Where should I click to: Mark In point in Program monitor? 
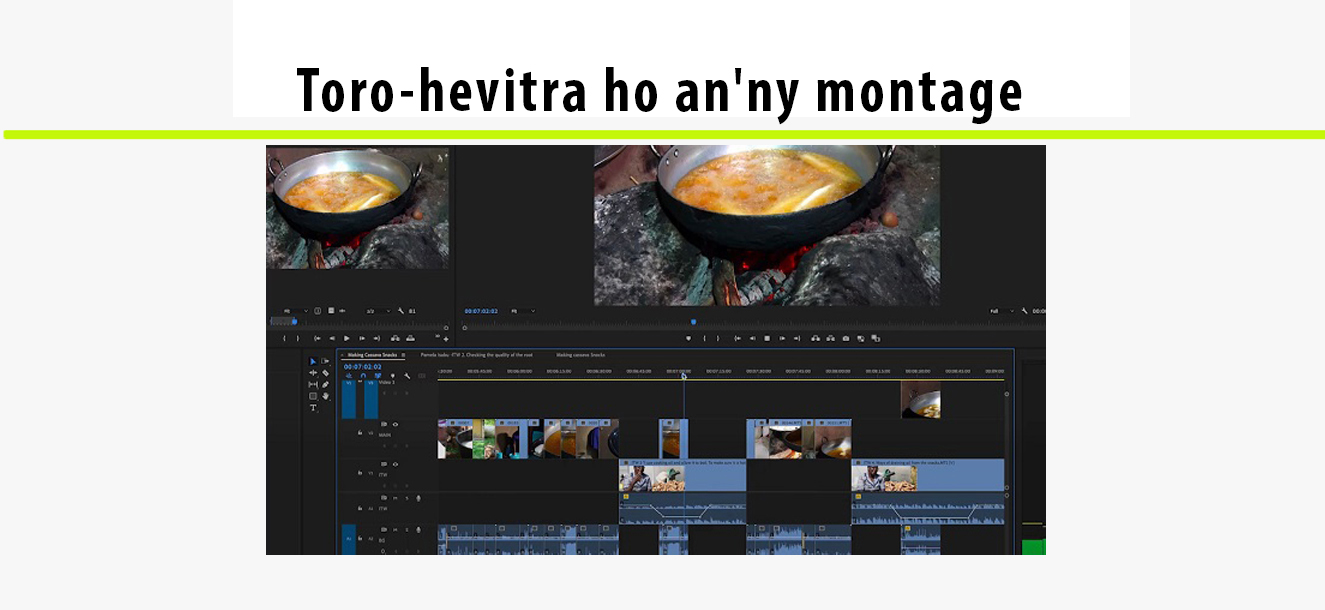[704, 338]
